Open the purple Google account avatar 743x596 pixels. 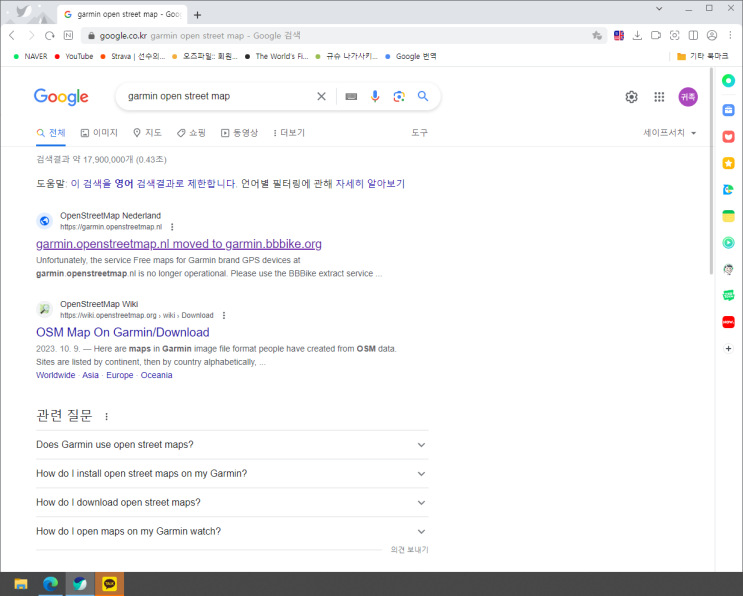(688, 97)
